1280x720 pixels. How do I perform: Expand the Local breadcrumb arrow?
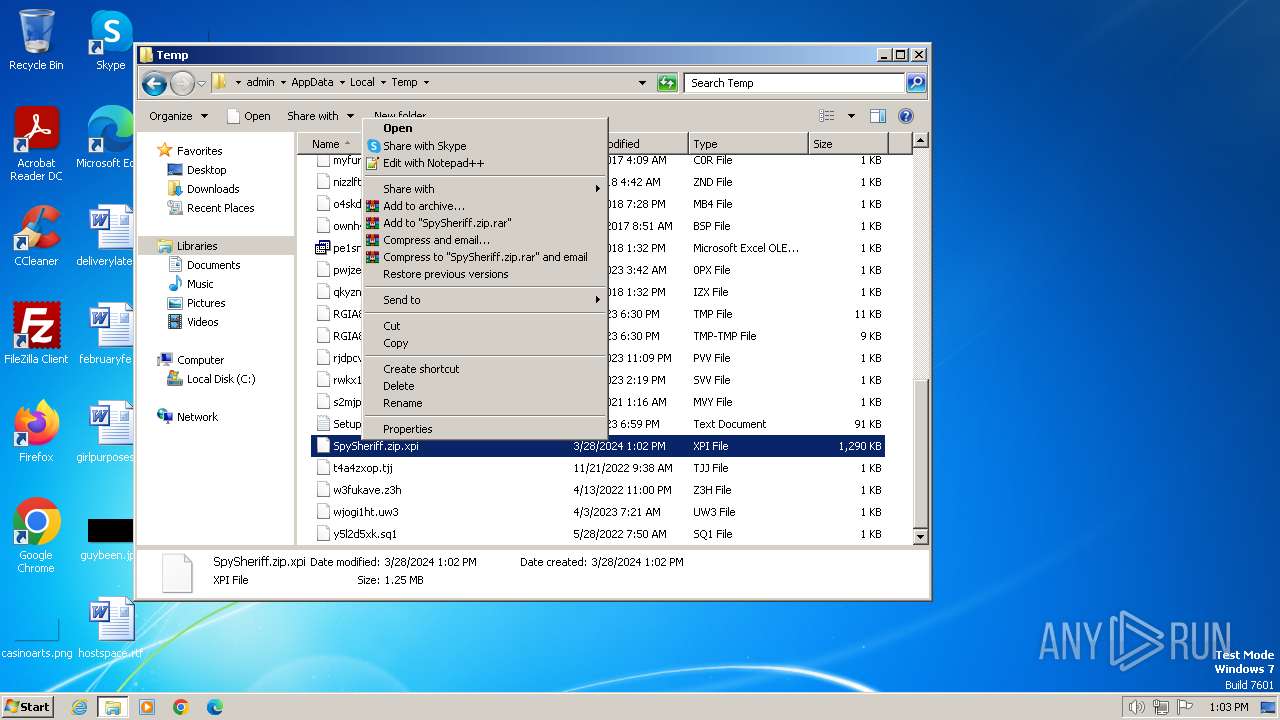coord(383,83)
